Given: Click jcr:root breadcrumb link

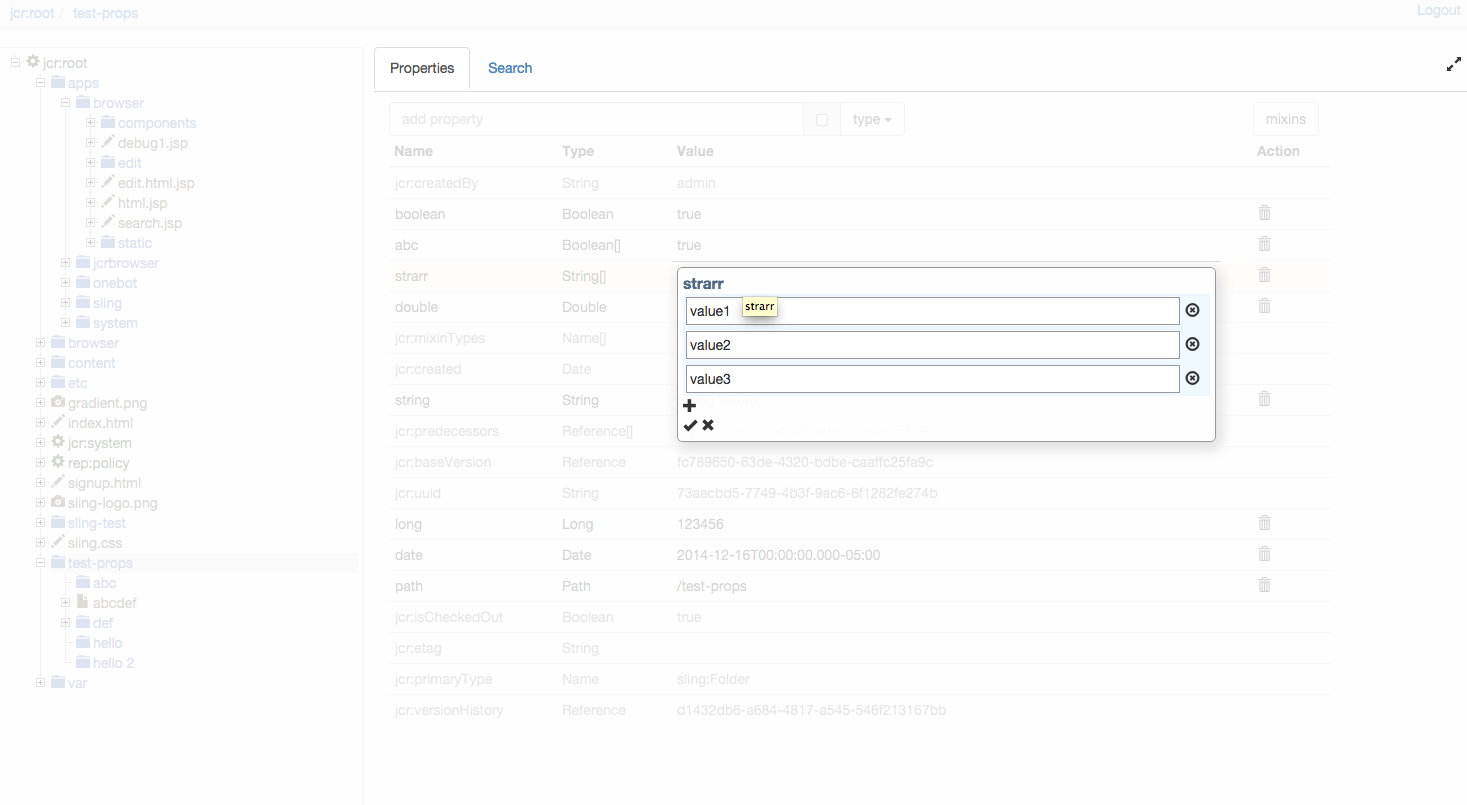Looking at the screenshot, I should point(32,13).
